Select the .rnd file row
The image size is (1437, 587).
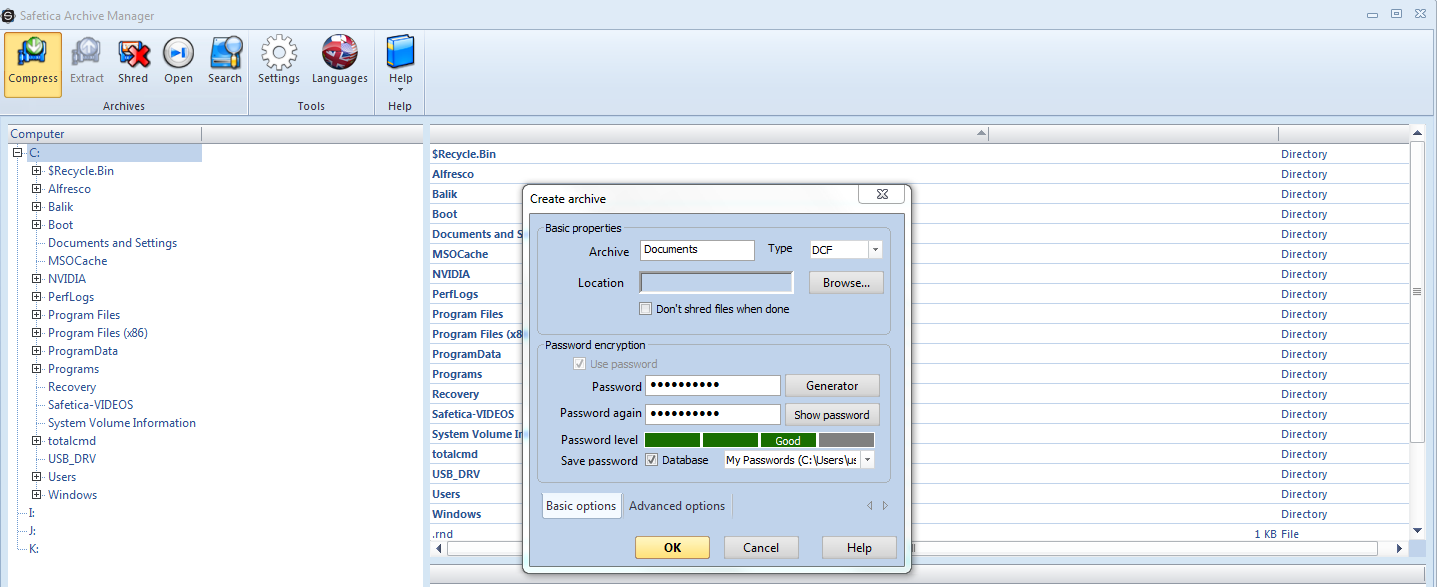pos(919,534)
